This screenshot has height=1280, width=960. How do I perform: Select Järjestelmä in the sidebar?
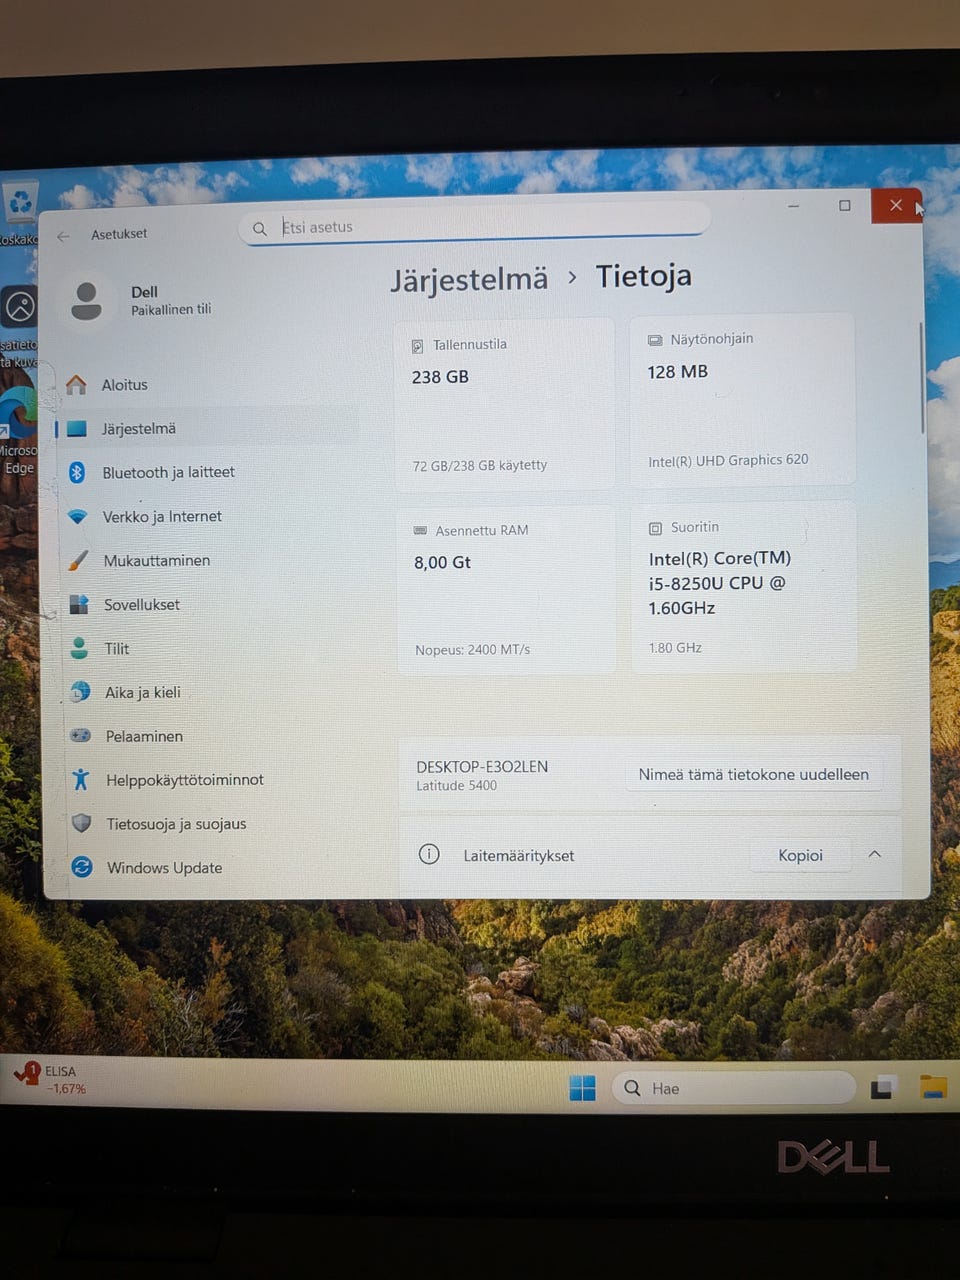(x=206, y=428)
